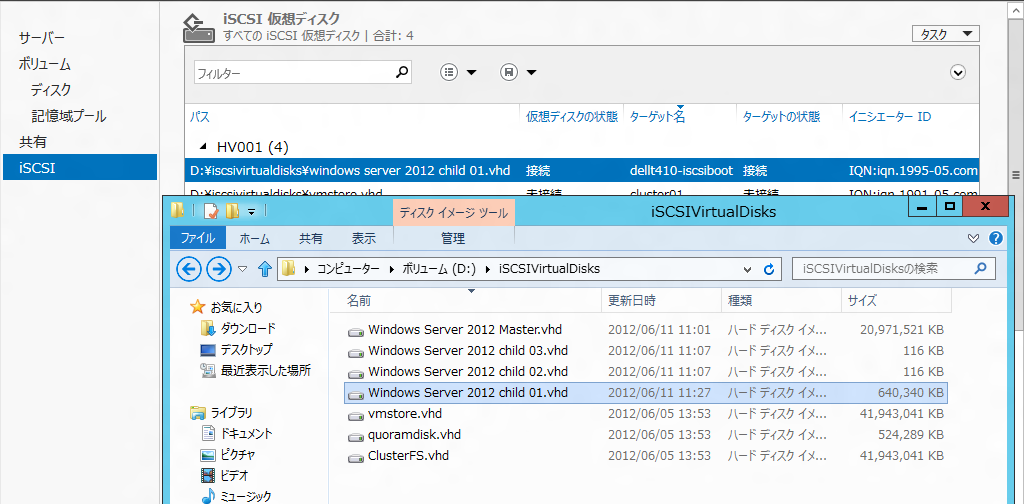Screen dimensions: 1024x504
Task: Sort files by サイズ column
Action: point(862,301)
